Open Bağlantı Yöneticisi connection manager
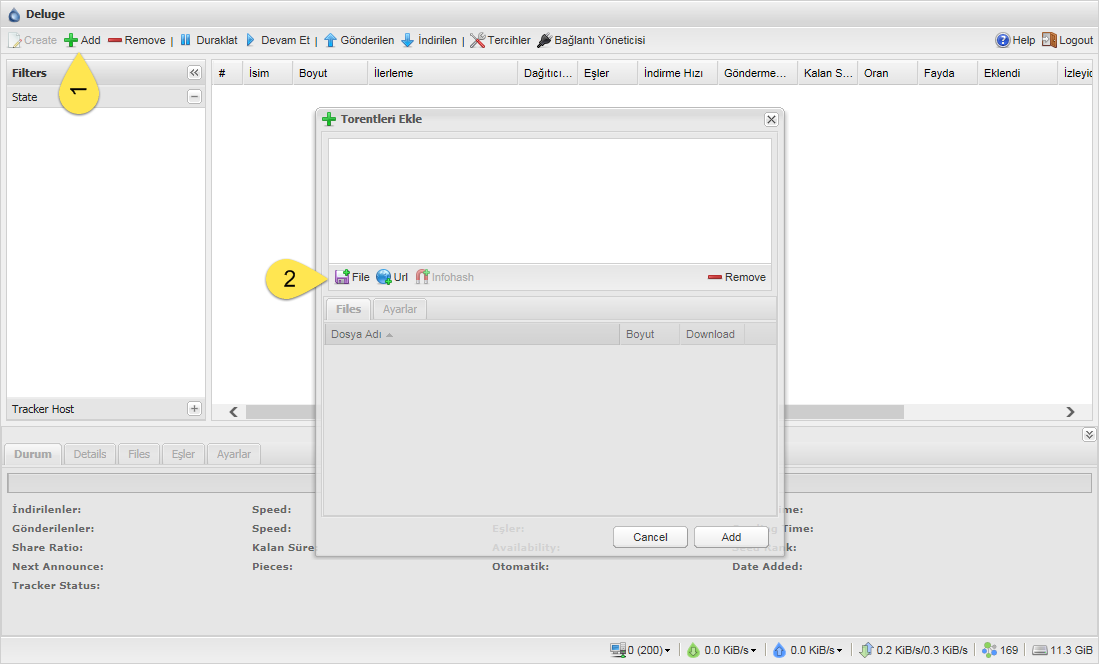This screenshot has height=664, width=1099. (591, 41)
